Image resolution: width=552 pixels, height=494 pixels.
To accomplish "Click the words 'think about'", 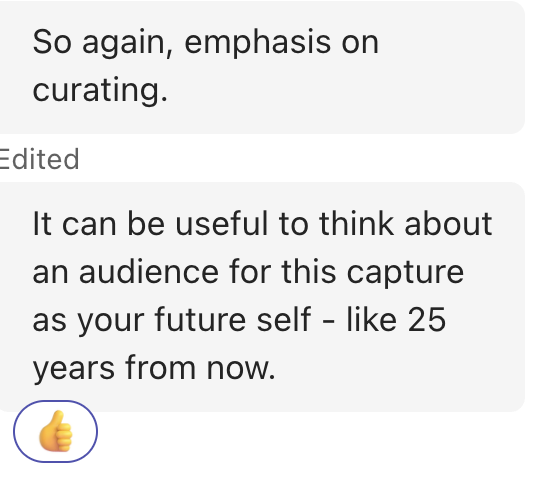I will coord(406,224).
